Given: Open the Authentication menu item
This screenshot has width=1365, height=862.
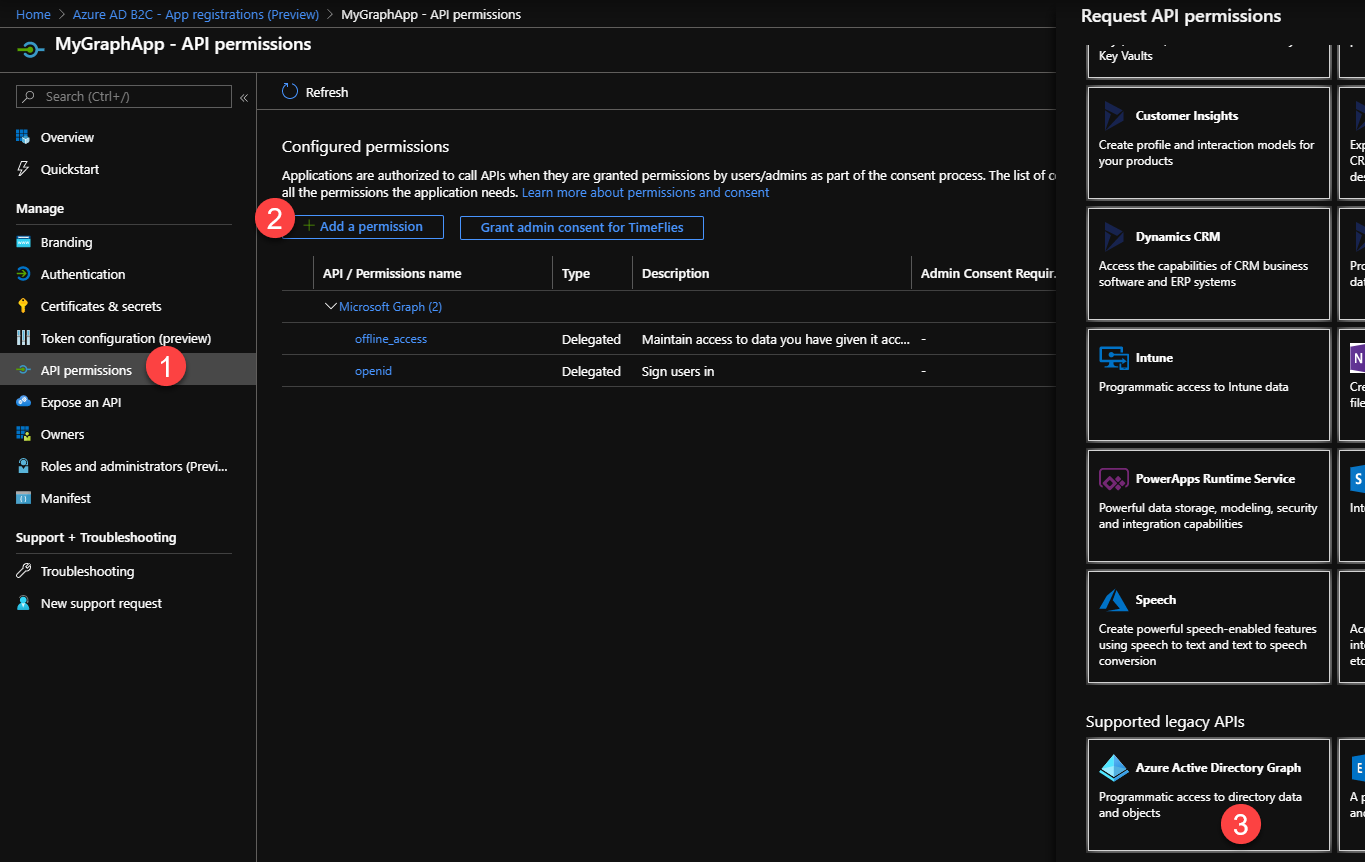Looking at the screenshot, I should [83, 274].
